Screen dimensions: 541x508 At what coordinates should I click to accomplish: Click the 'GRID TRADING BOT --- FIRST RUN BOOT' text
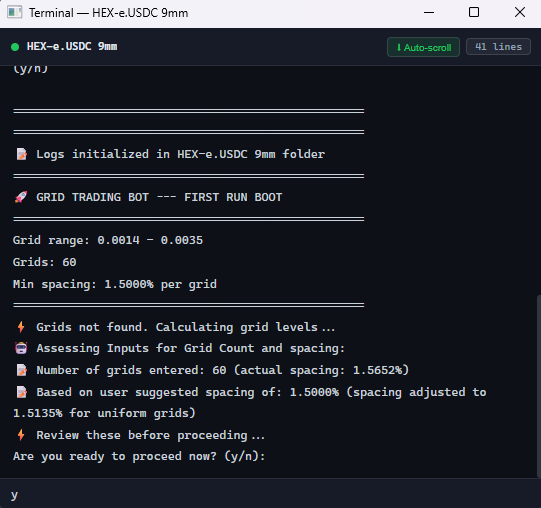pos(159,197)
